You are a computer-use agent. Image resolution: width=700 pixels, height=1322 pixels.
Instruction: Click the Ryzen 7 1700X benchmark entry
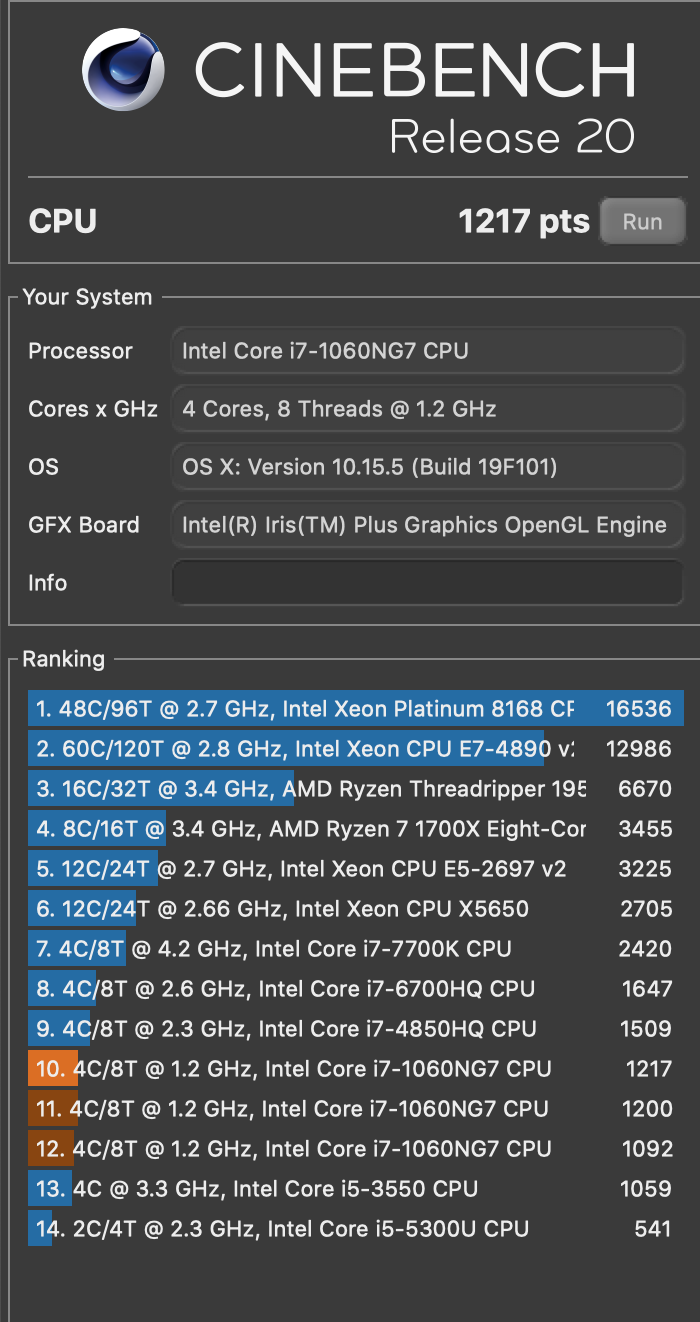coord(350,828)
